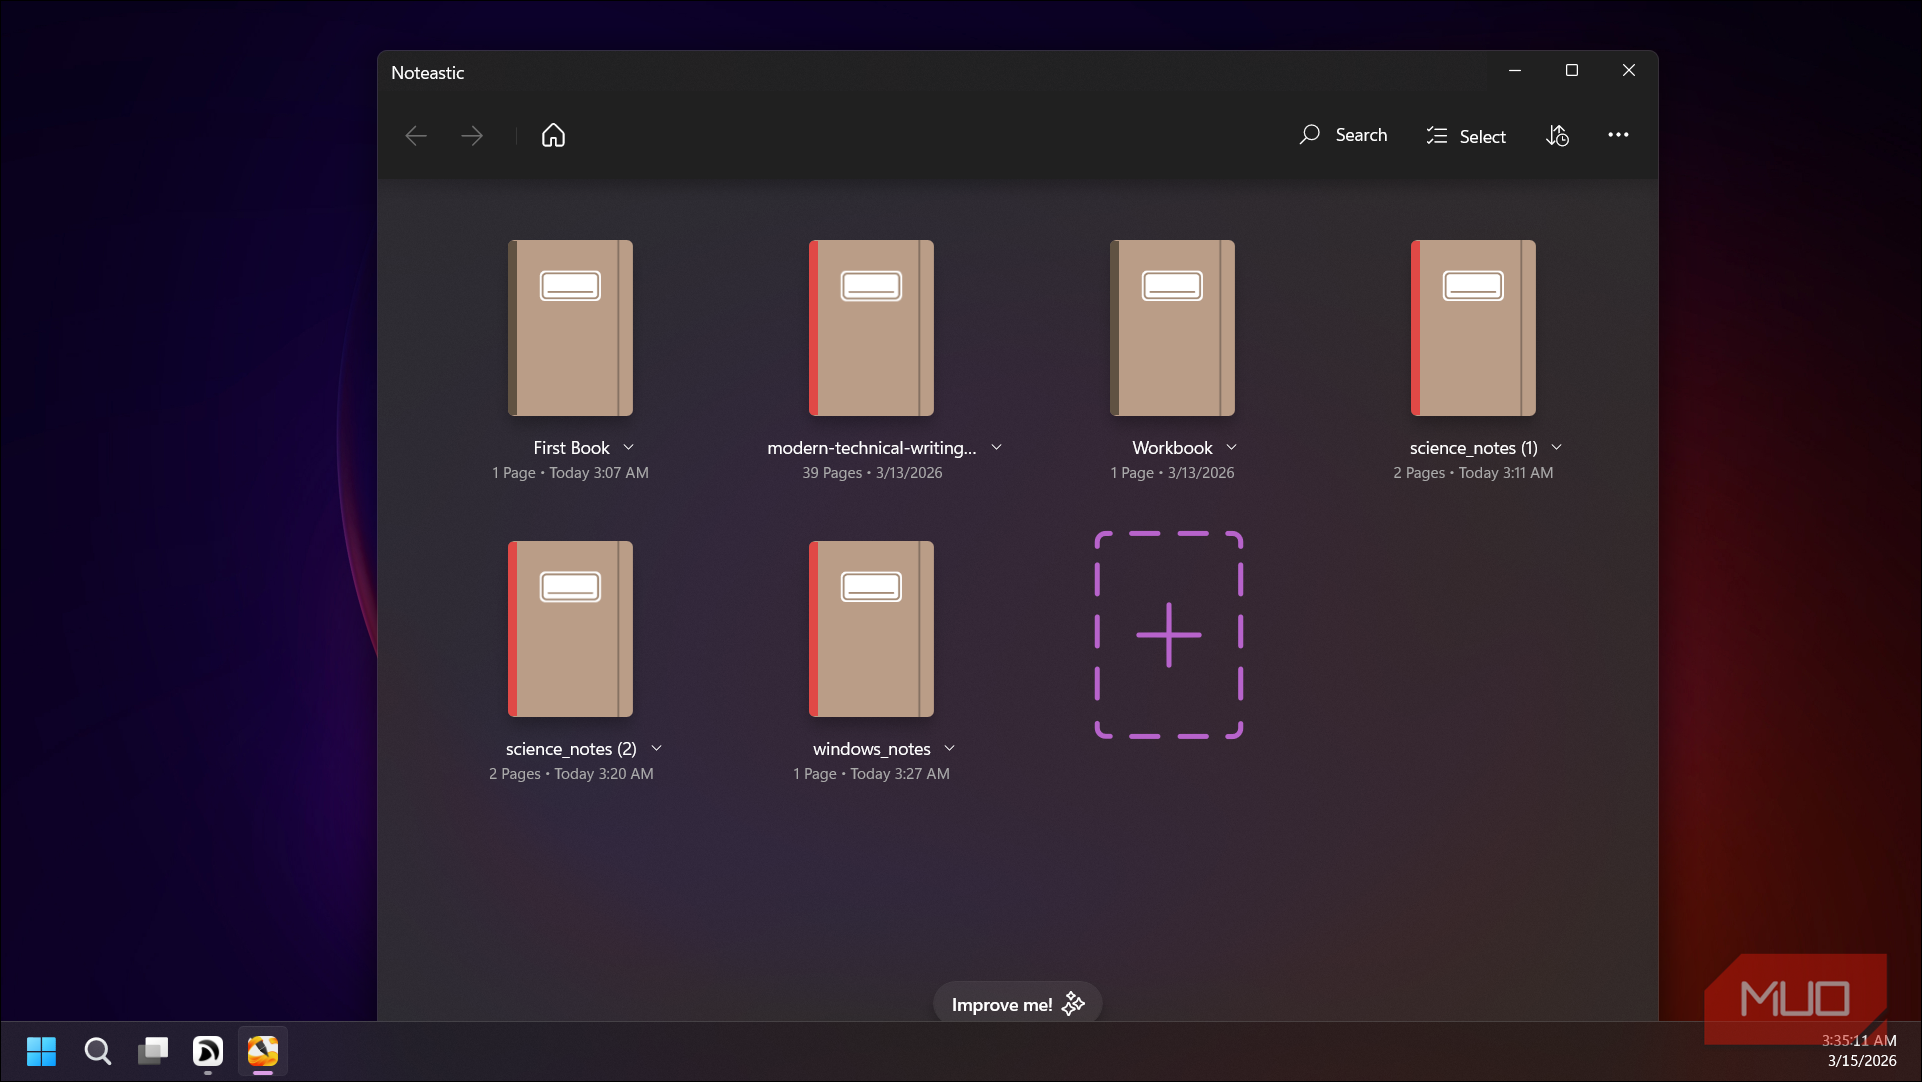Open the three-dot more options menu
The image size is (1922, 1082).
point(1618,135)
